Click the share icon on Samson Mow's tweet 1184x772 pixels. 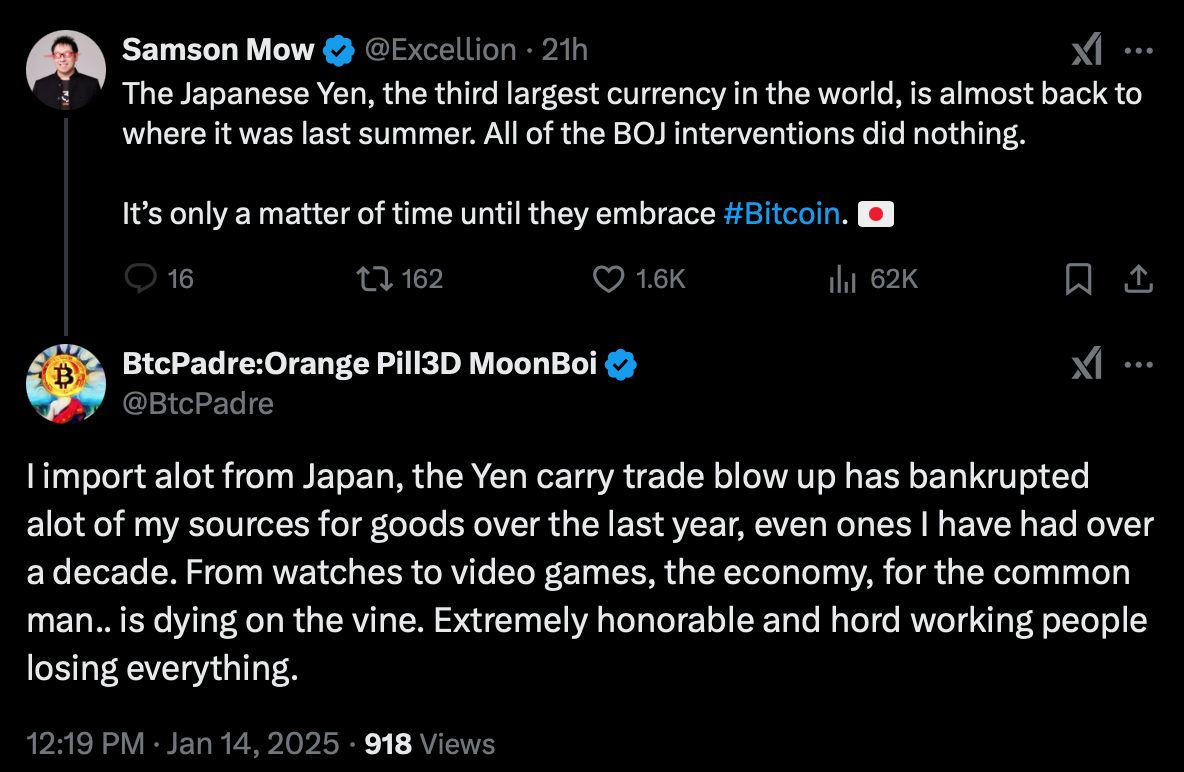click(x=1138, y=280)
